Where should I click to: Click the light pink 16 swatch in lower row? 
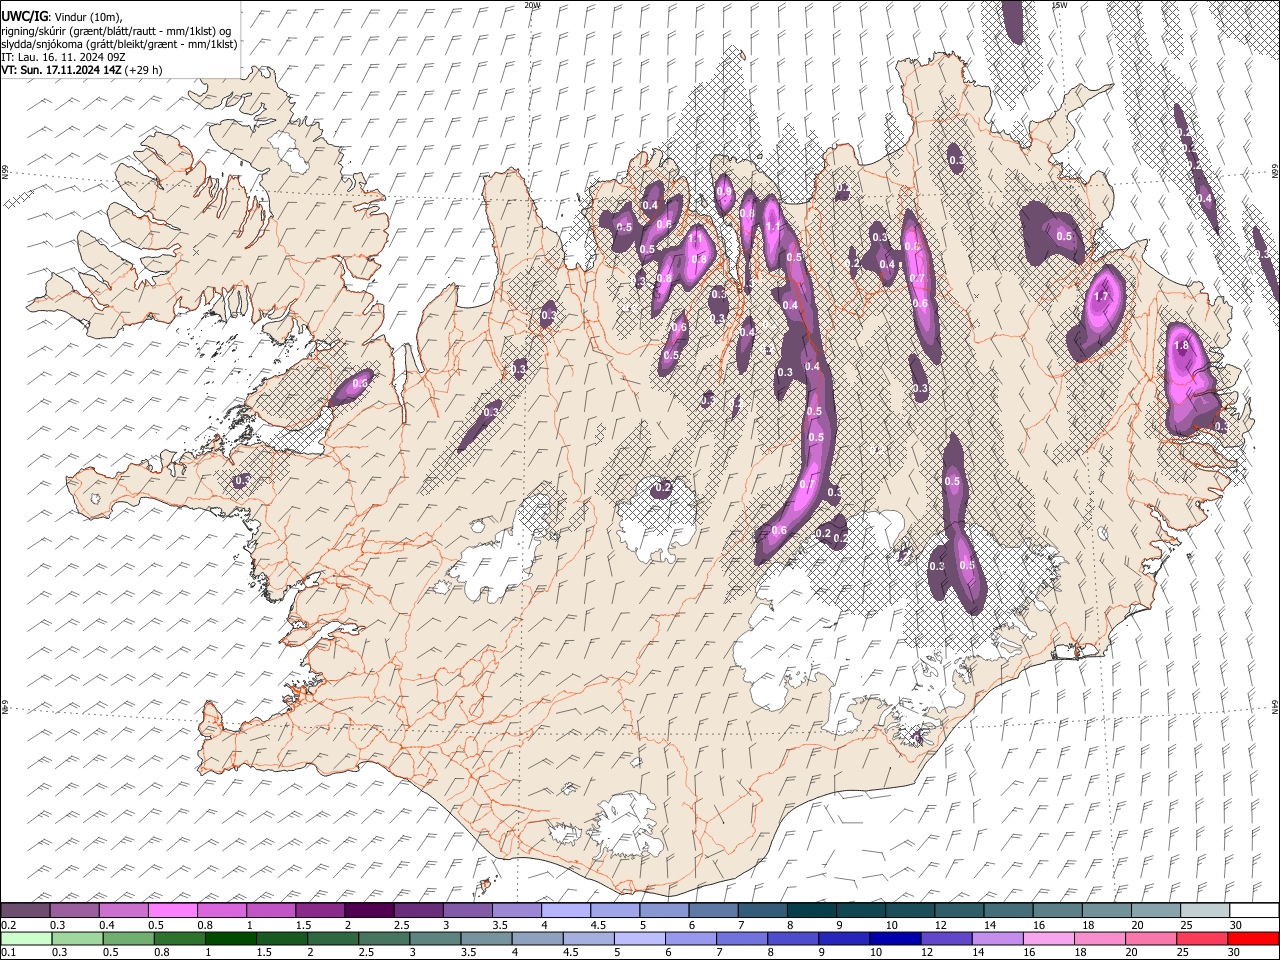click(x=1047, y=938)
